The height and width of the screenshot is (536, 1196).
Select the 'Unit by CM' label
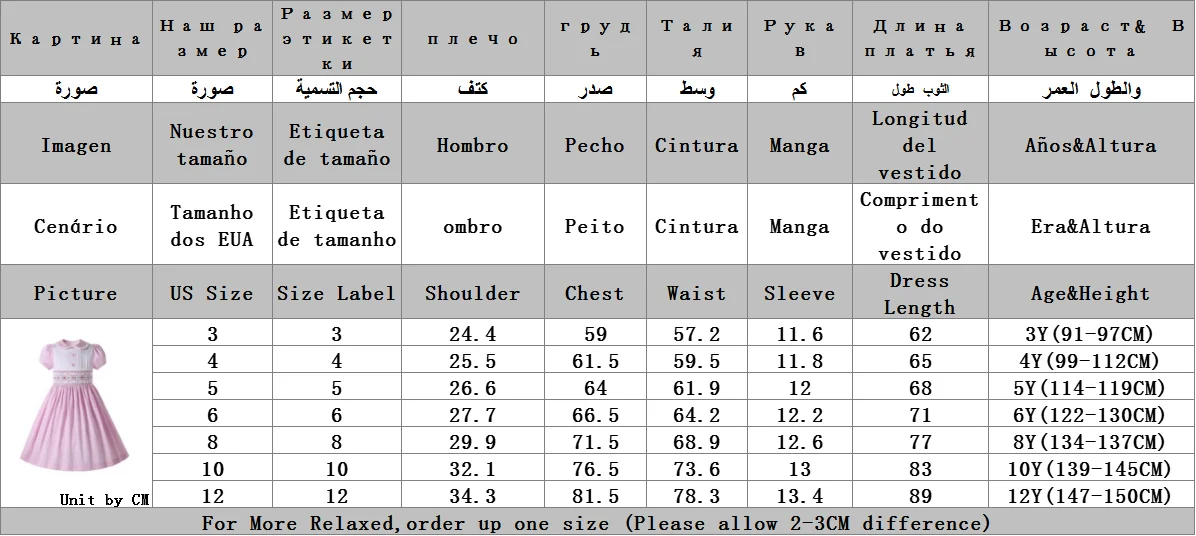[x=105, y=500]
